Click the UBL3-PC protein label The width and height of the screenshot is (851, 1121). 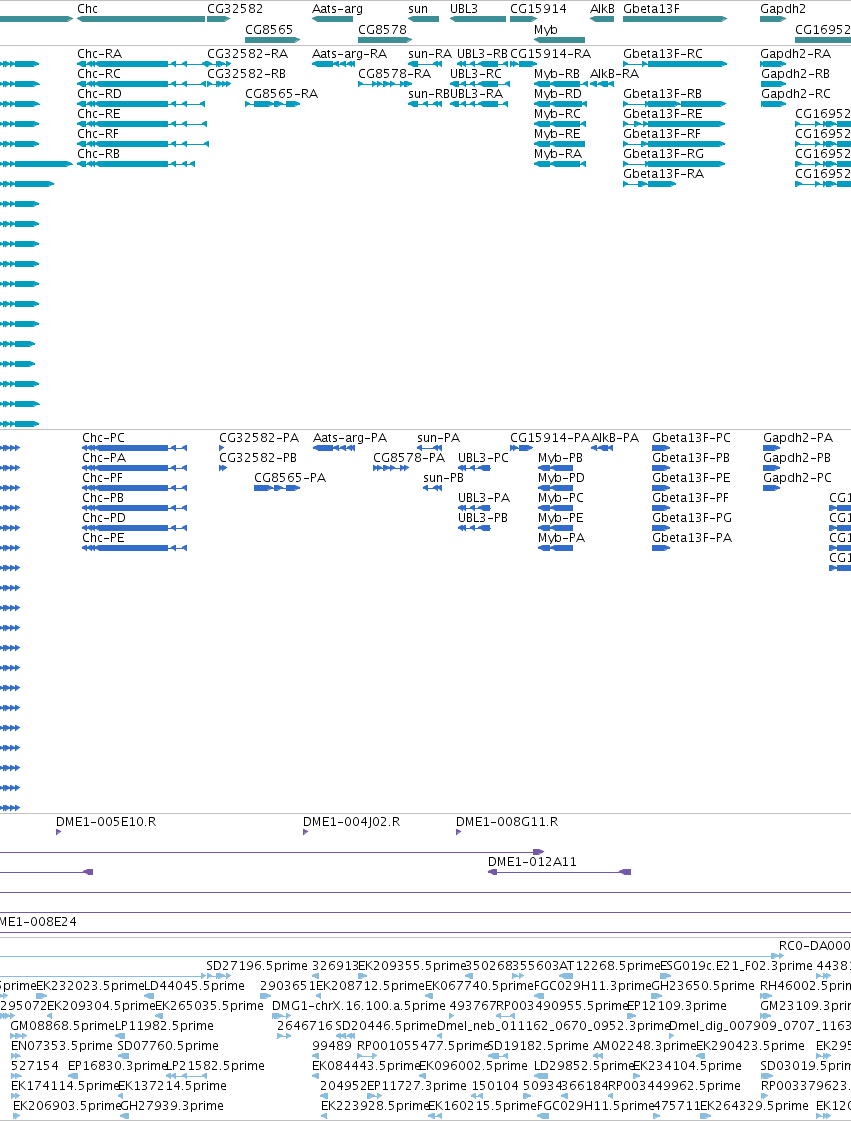click(x=483, y=458)
